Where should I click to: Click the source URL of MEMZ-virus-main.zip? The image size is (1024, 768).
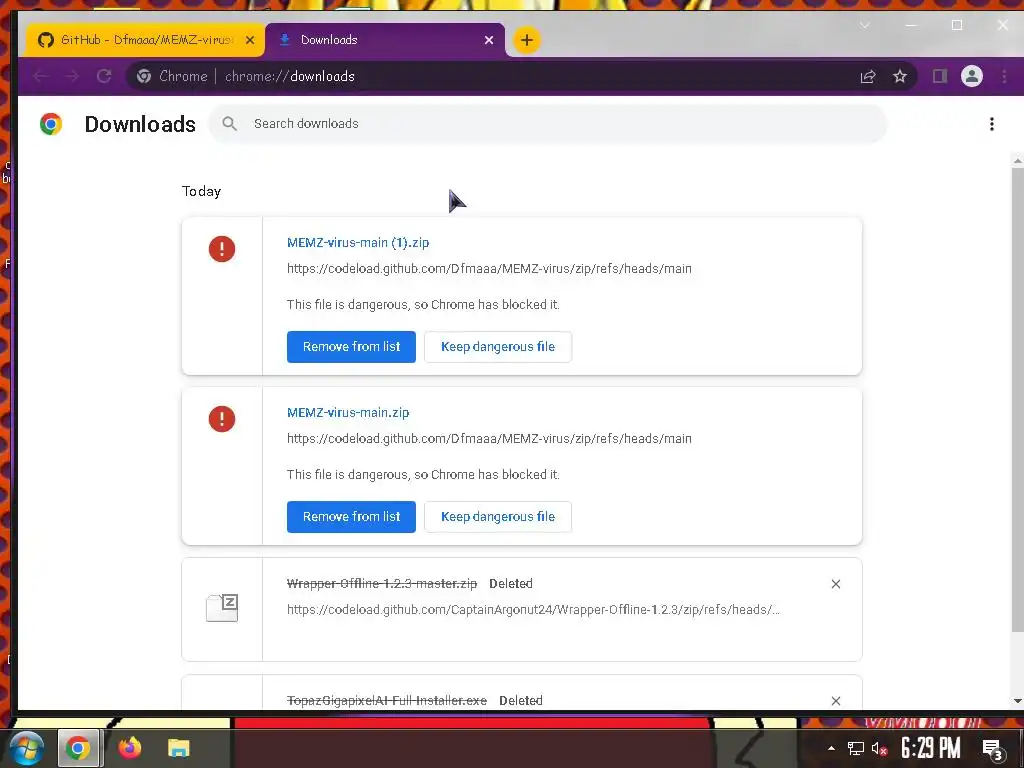coord(489,439)
